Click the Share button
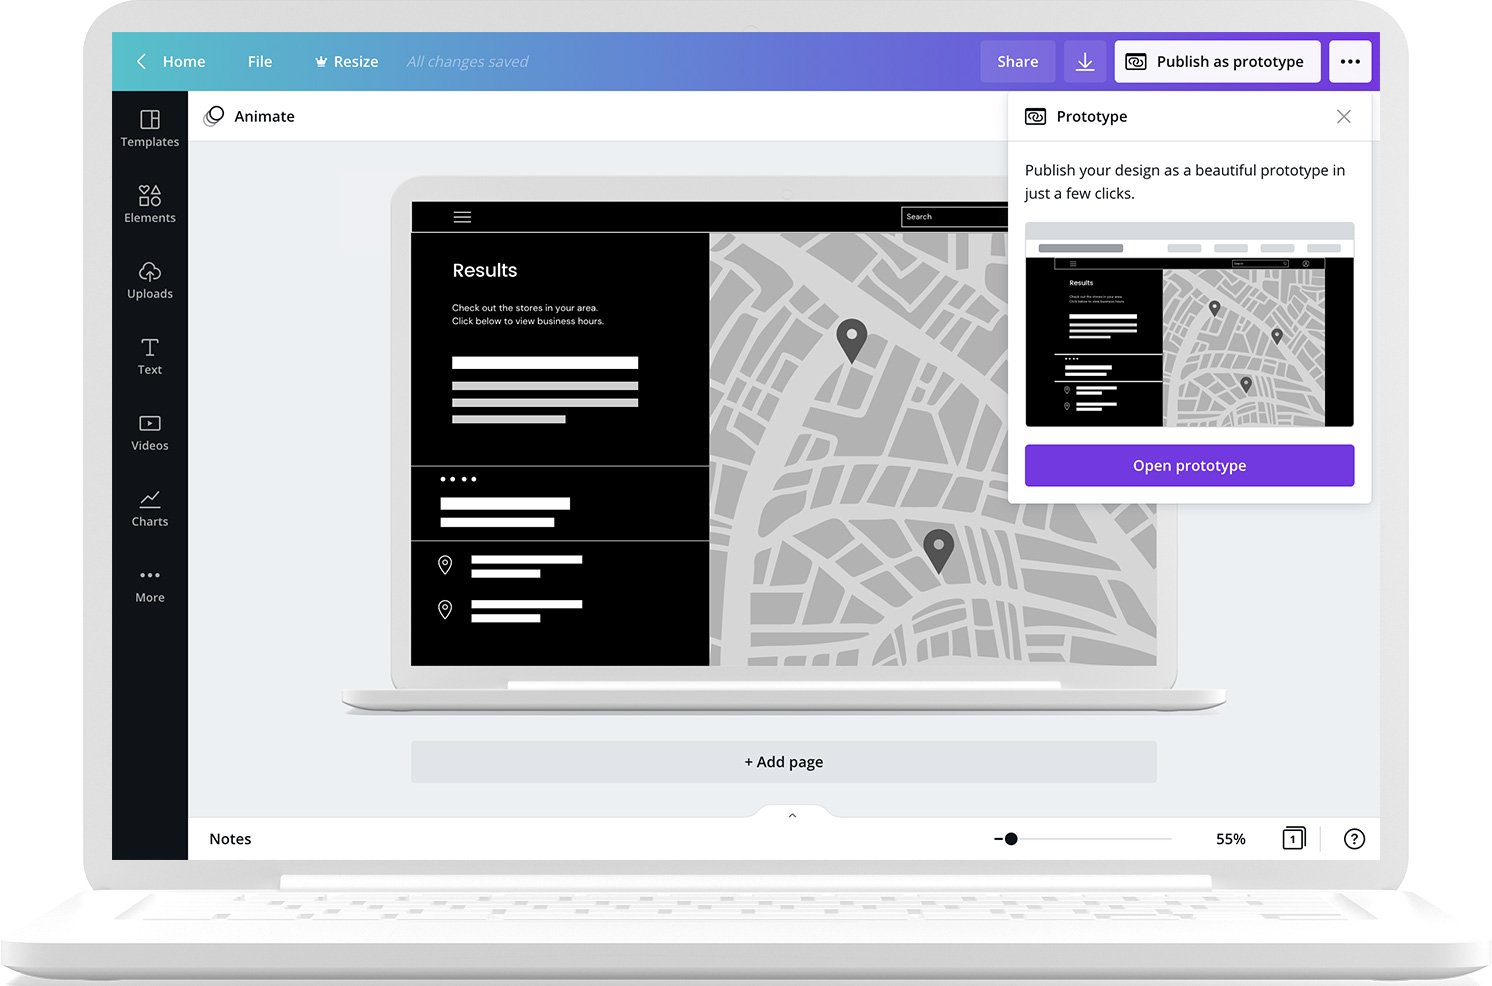Viewport: 1492px width, 986px height. click(x=1017, y=62)
